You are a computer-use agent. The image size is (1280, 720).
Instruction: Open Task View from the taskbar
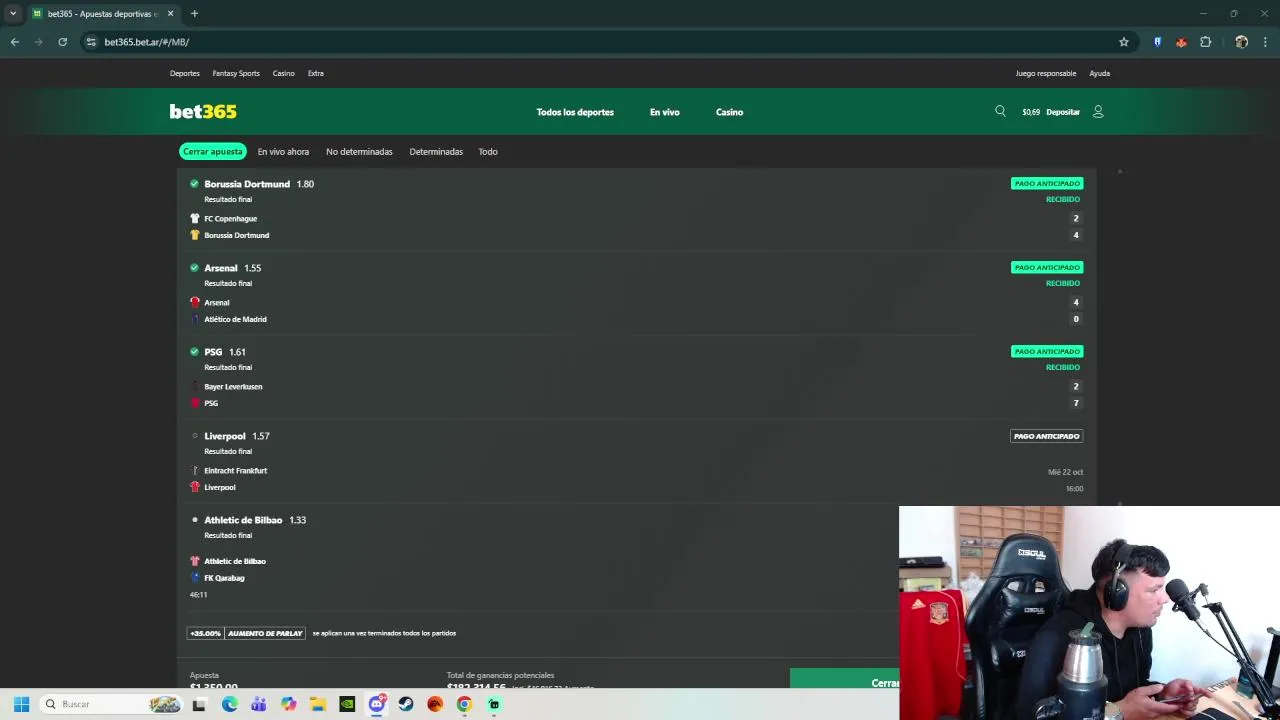pyautogui.click(x=199, y=704)
